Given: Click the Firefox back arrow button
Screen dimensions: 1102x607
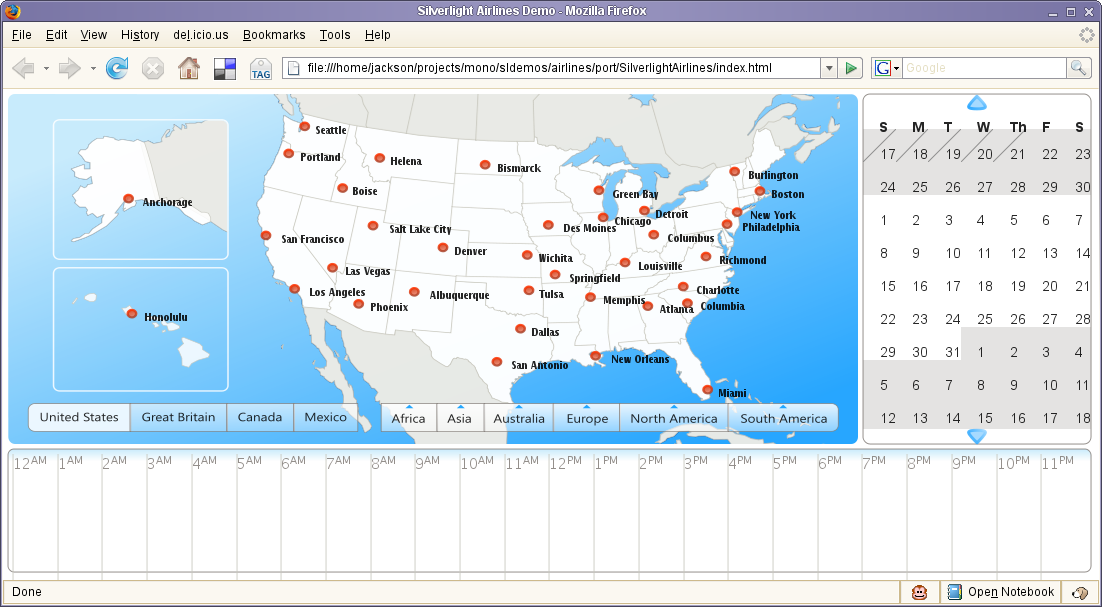Looking at the screenshot, I should [x=24, y=68].
